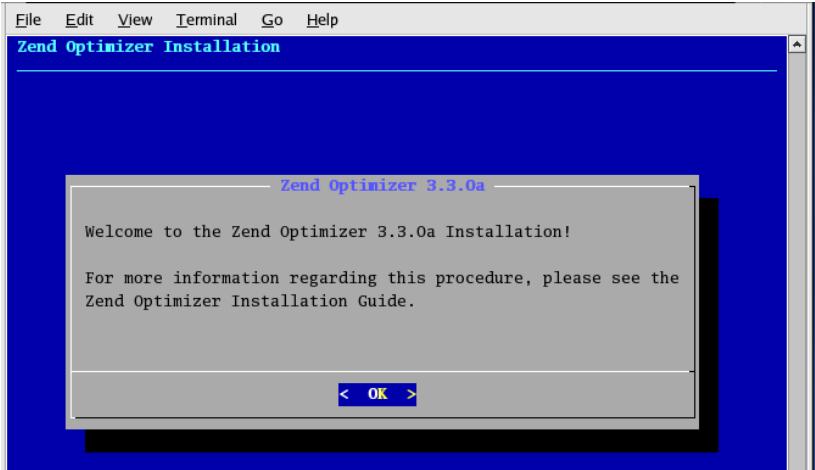The height and width of the screenshot is (470, 815).
Task: Click the 'Zend Optimizer Installation' header text
Action: pyautogui.click(x=149, y=47)
